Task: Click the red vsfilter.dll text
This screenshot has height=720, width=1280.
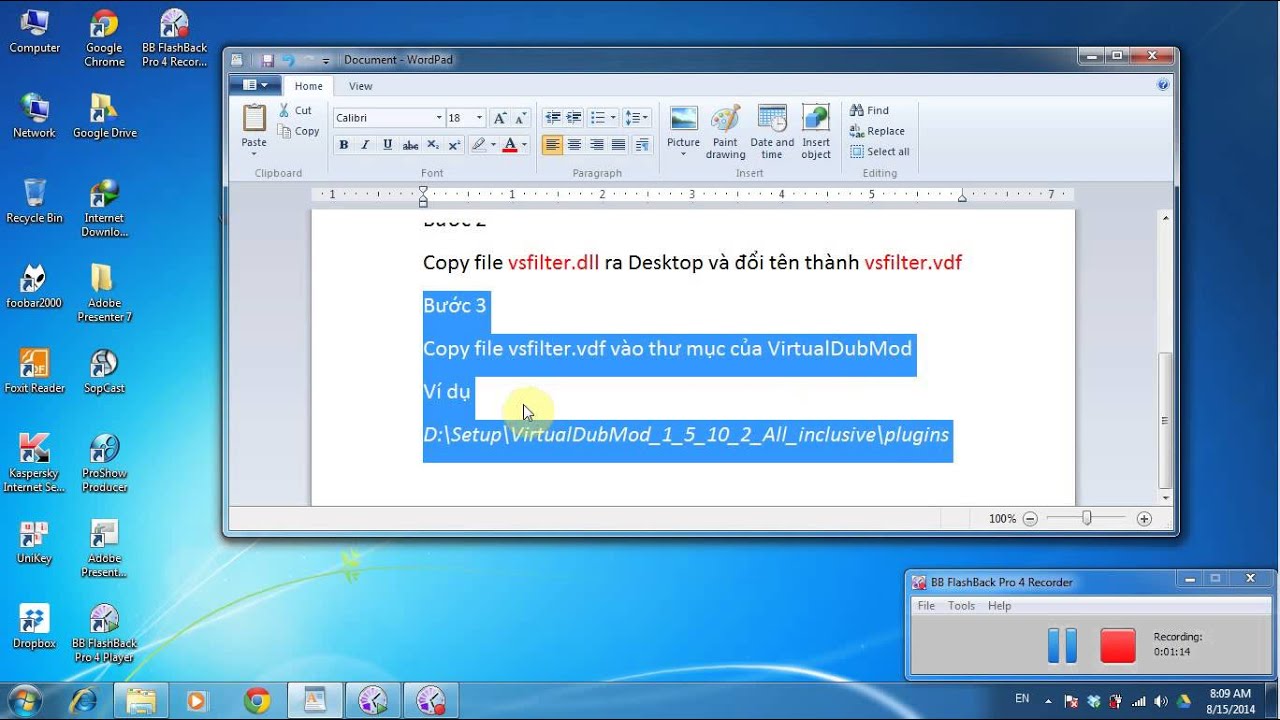Action: (553, 262)
